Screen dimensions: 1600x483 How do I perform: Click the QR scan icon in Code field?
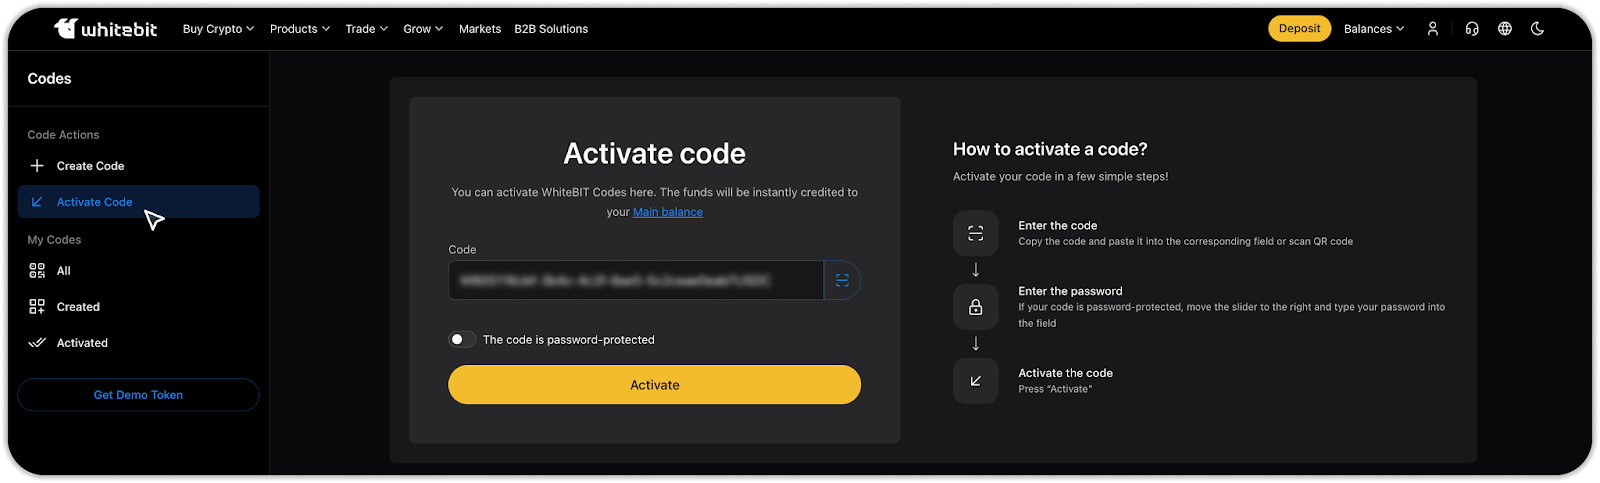842,281
